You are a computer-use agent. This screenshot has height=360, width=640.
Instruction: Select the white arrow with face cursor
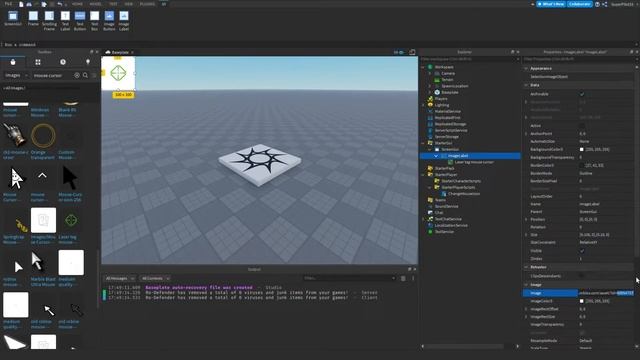click(x=16, y=178)
